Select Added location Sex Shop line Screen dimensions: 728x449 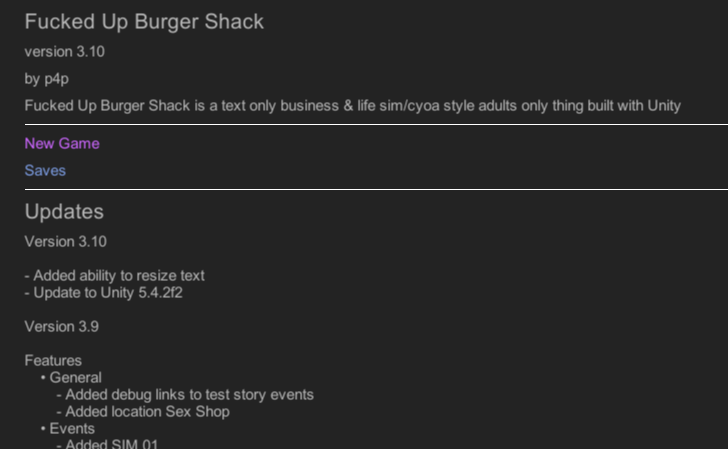coord(143,412)
